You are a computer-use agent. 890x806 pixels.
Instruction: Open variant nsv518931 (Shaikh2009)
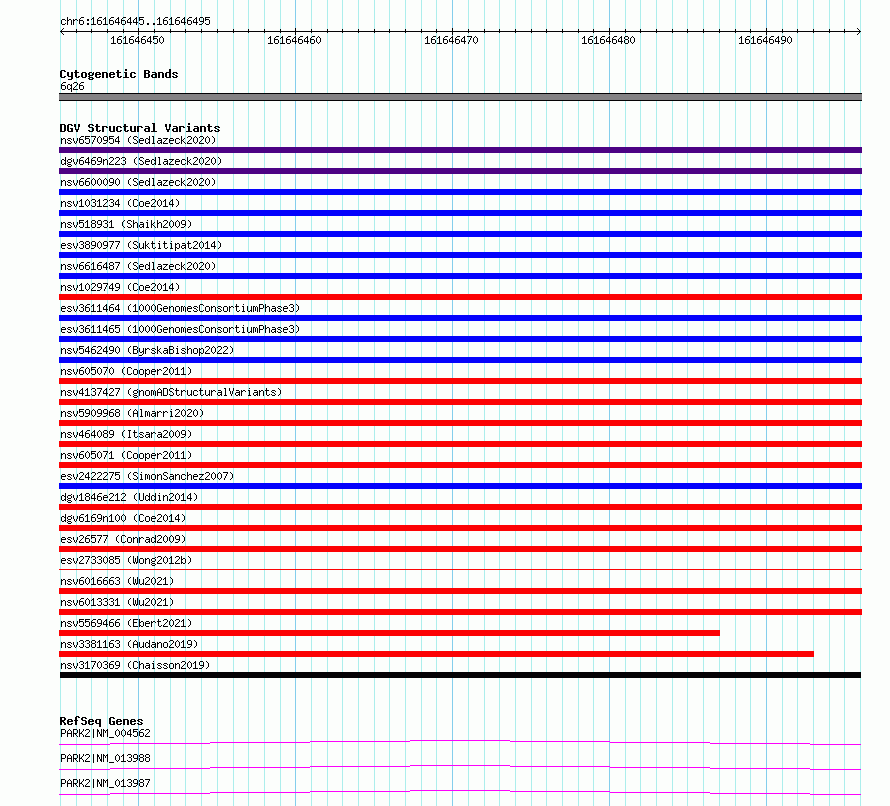coord(126,224)
